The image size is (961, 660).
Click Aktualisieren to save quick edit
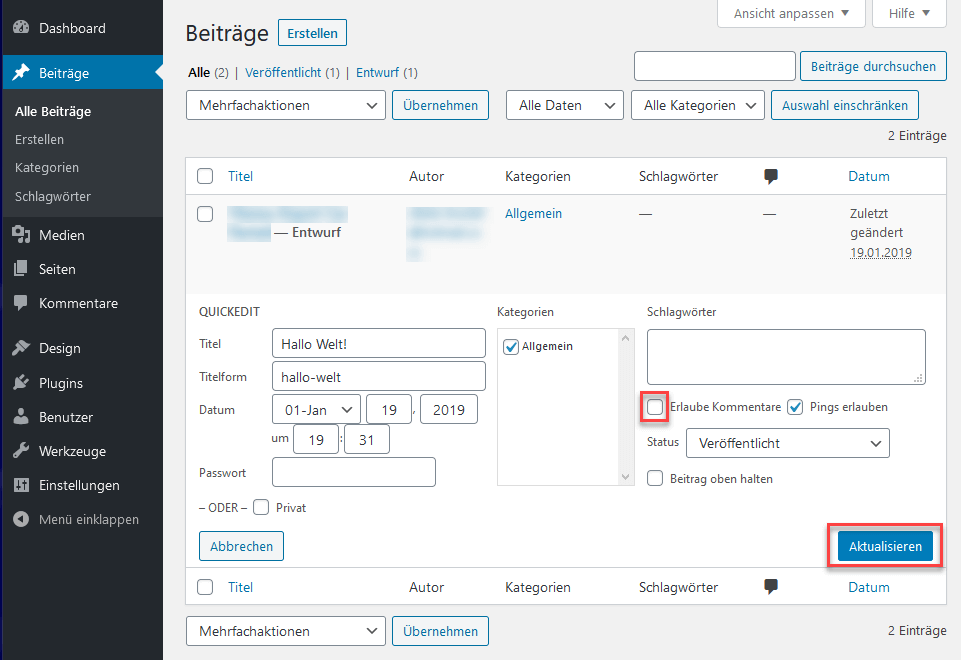pos(885,546)
